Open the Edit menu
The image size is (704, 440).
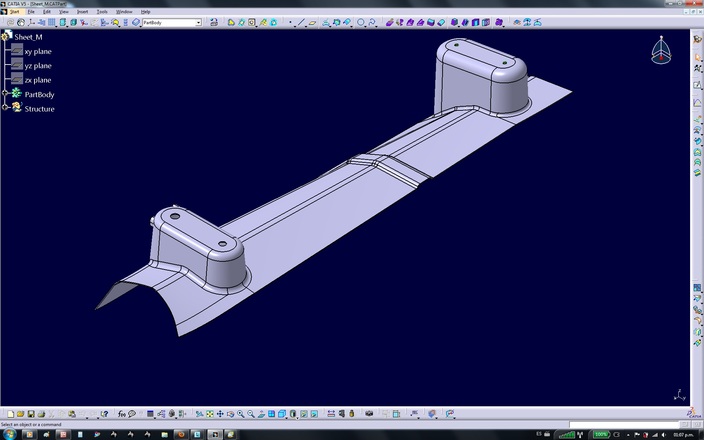click(47, 12)
